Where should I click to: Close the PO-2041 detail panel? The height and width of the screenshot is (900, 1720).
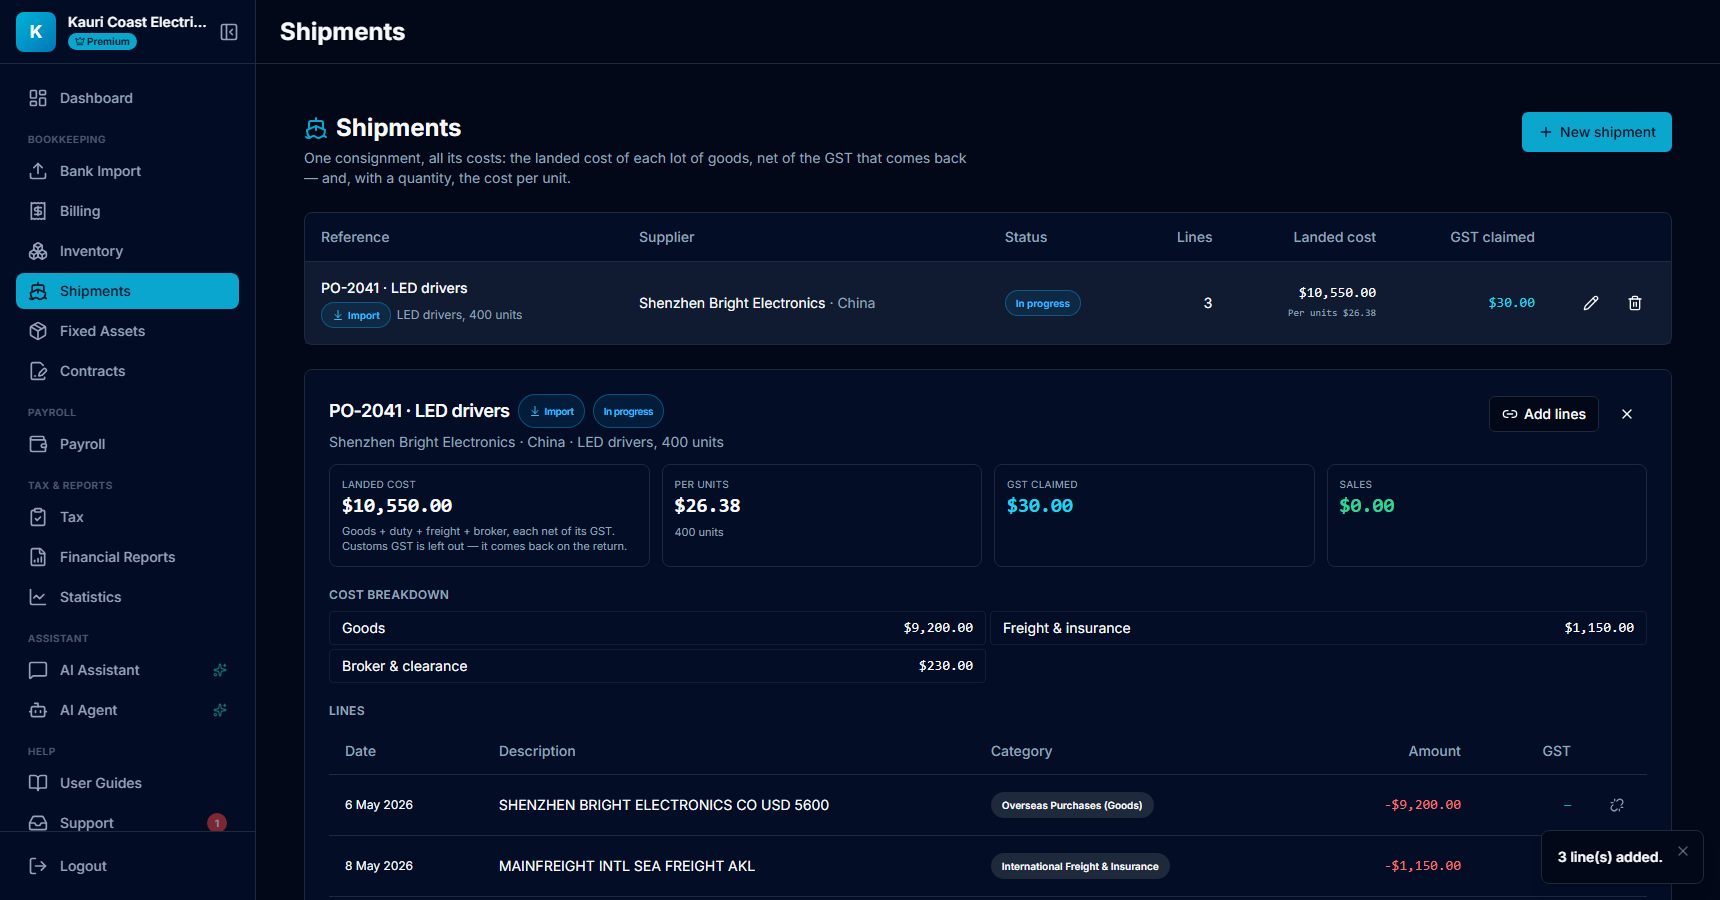coord(1627,414)
